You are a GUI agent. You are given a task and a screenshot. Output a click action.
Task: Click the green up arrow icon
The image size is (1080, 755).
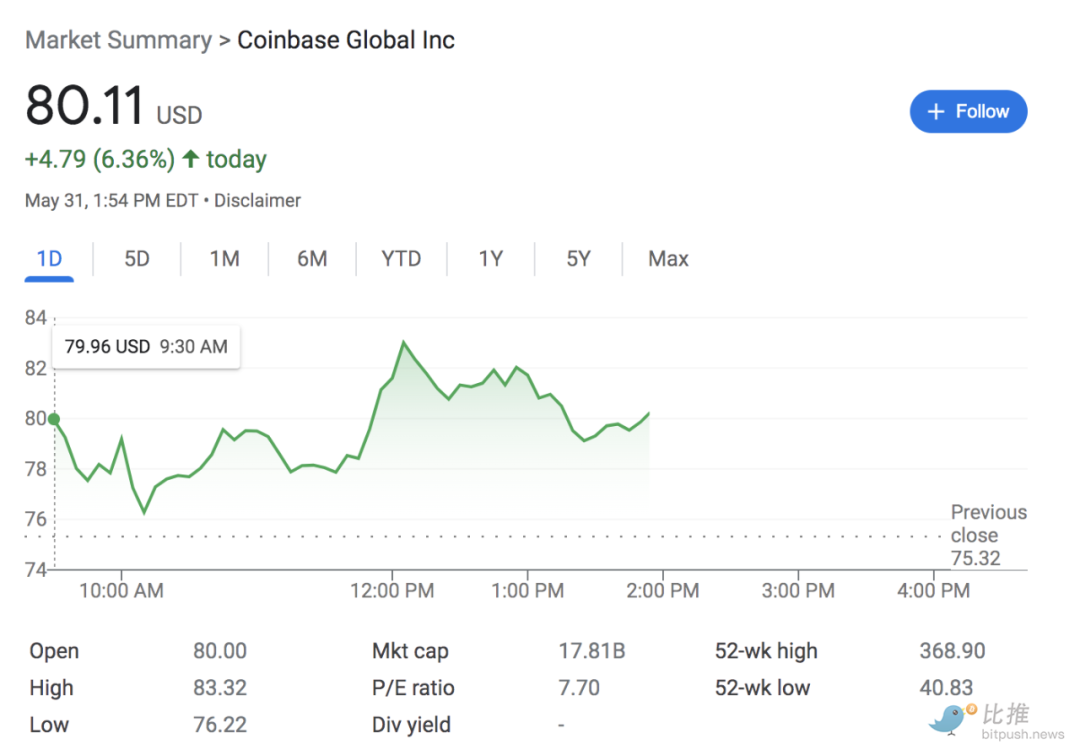(x=190, y=159)
